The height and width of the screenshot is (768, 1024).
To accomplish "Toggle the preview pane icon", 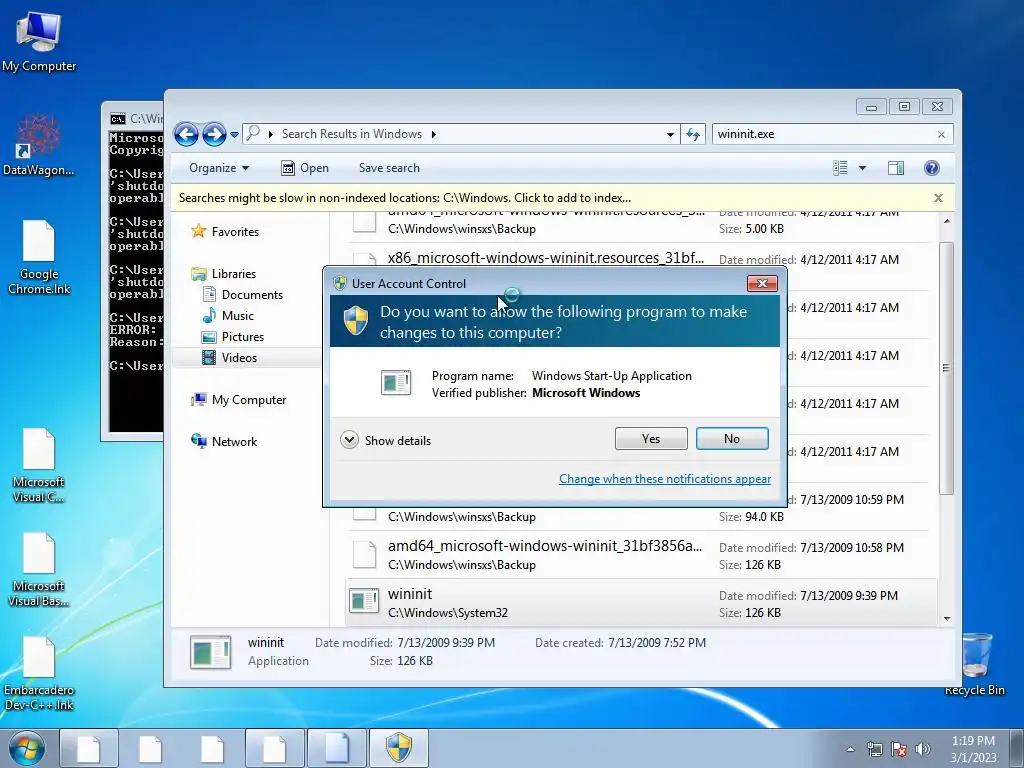I will pyautogui.click(x=896, y=168).
